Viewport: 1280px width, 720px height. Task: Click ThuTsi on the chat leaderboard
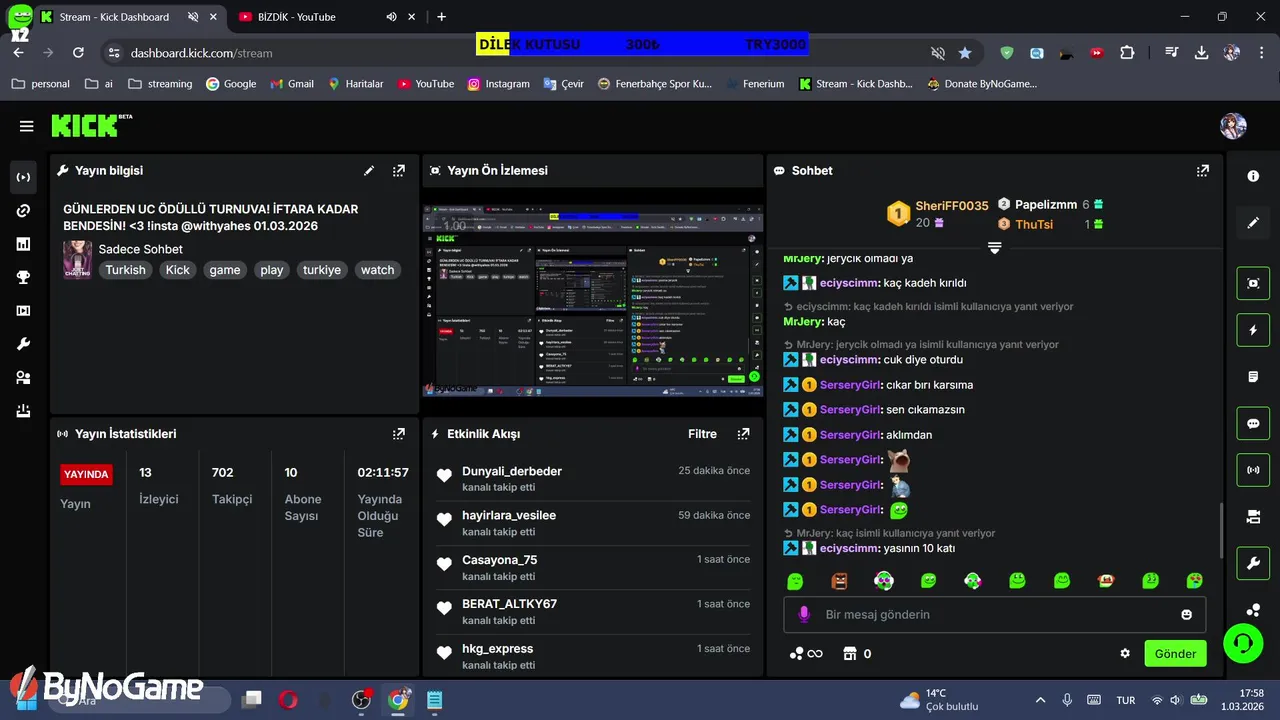[x=1034, y=224]
